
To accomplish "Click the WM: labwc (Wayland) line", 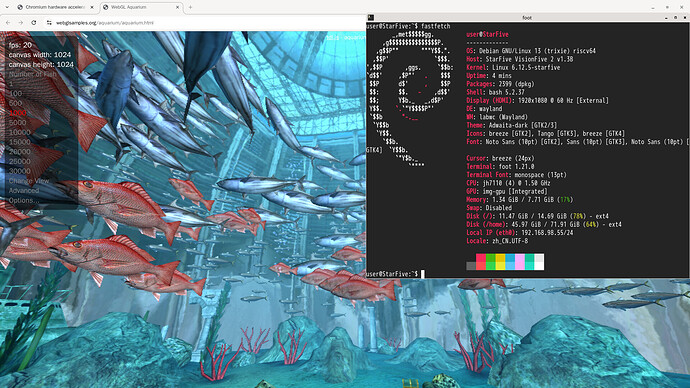I will click(x=496, y=117).
